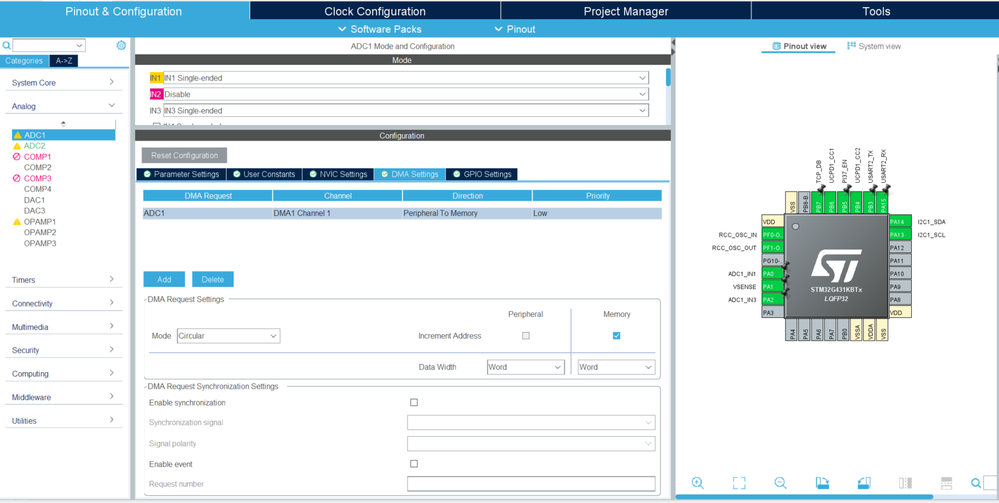Open the category settings gear
The width and height of the screenshot is (999, 503).
pyautogui.click(x=121, y=45)
